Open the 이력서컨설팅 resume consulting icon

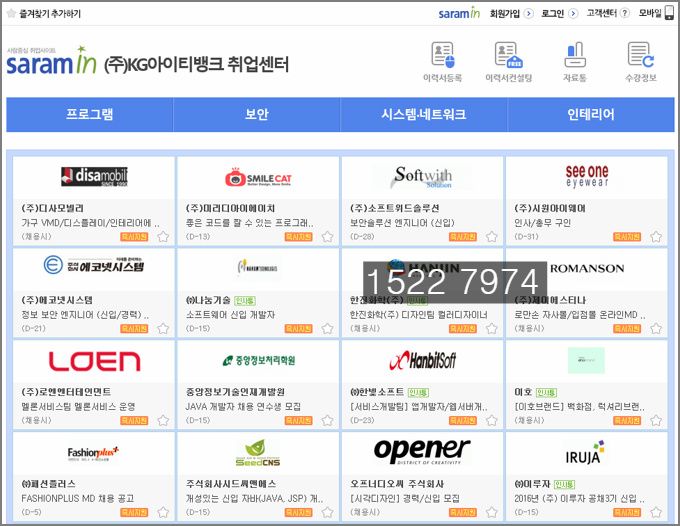pyautogui.click(x=509, y=55)
